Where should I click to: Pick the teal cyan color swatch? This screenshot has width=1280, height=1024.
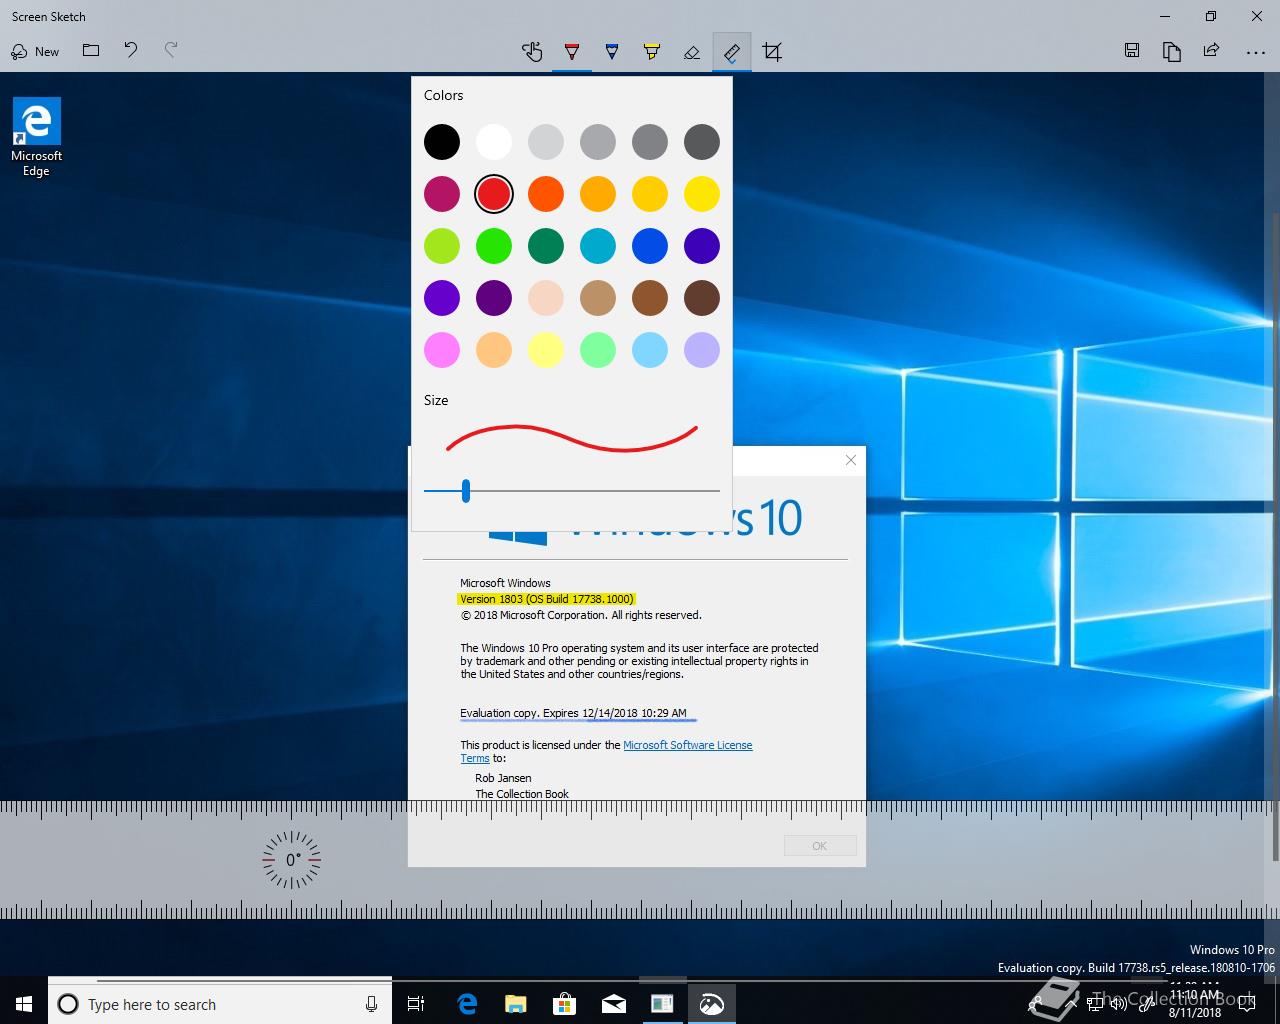point(598,246)
